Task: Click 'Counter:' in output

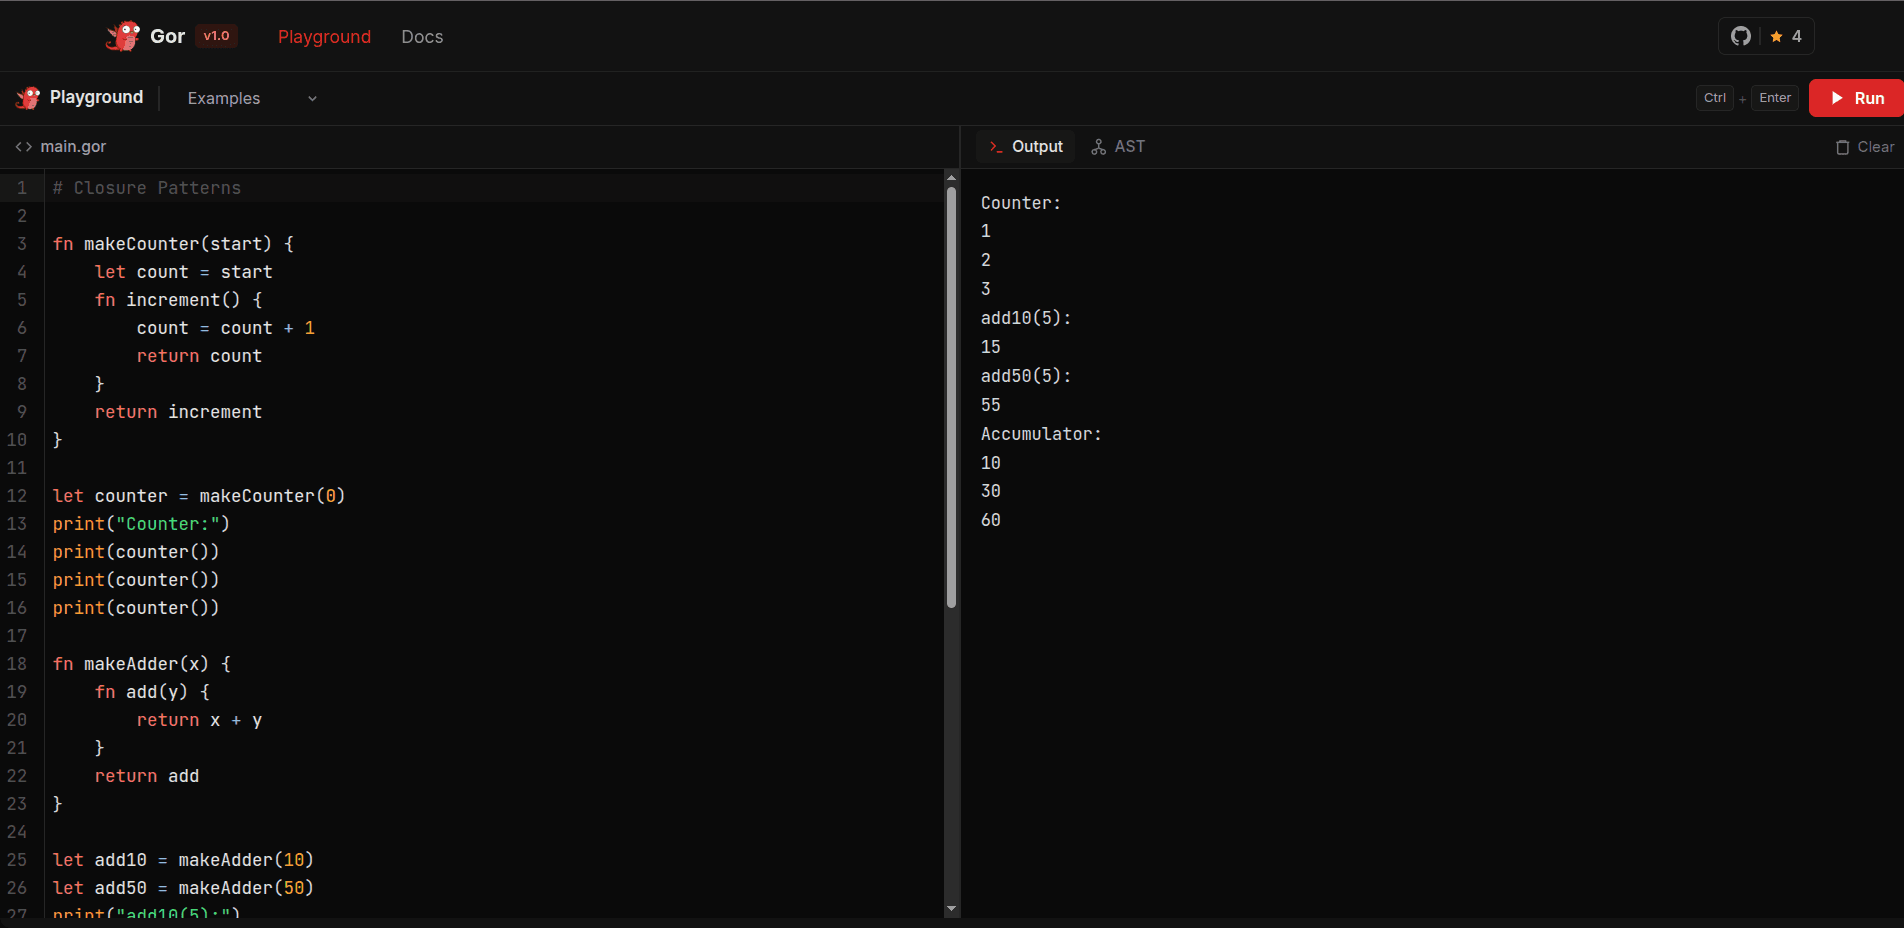Action: click(1020, 203)
